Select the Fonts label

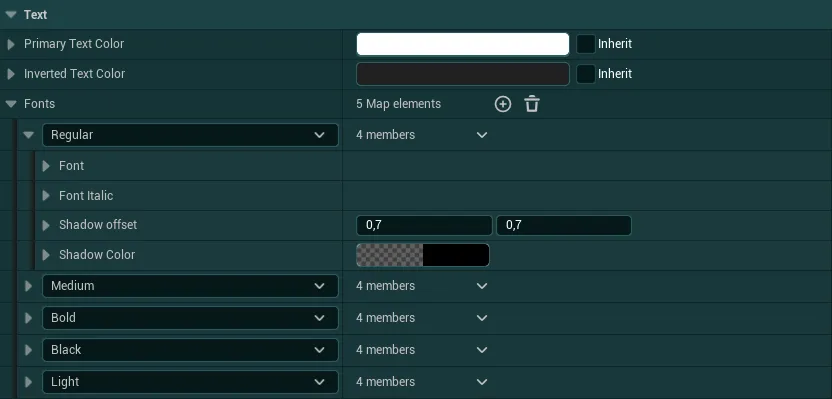click(x=39, y=104)
